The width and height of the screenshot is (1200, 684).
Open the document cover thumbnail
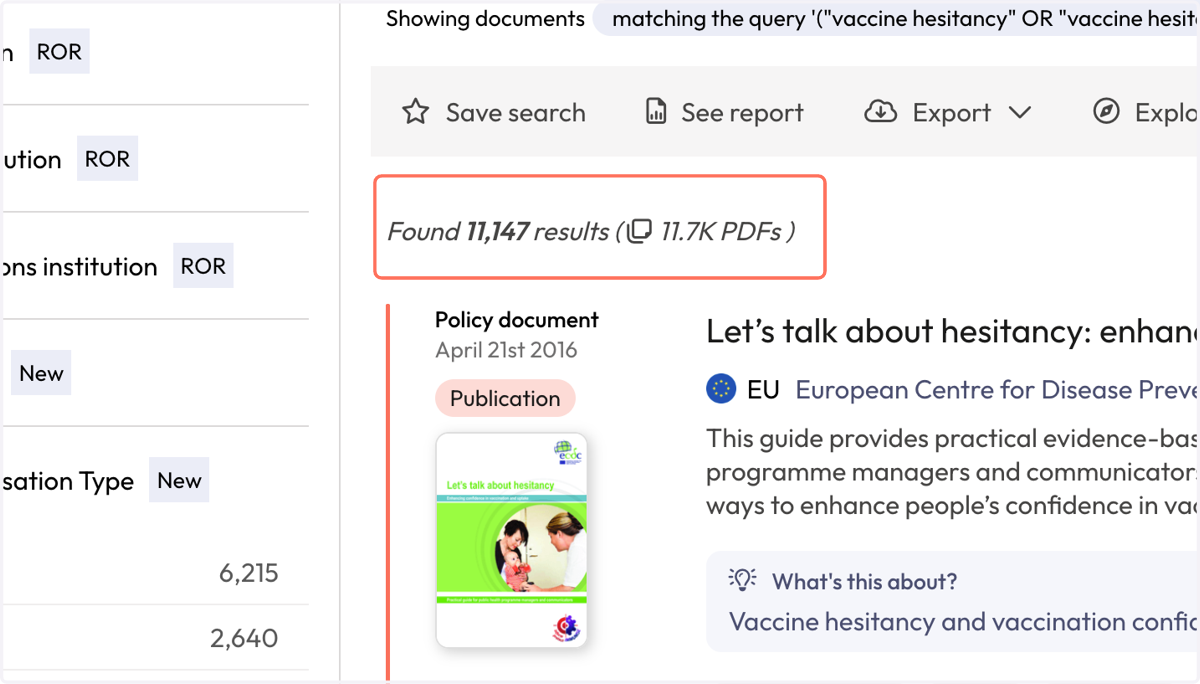click(511, 540)
